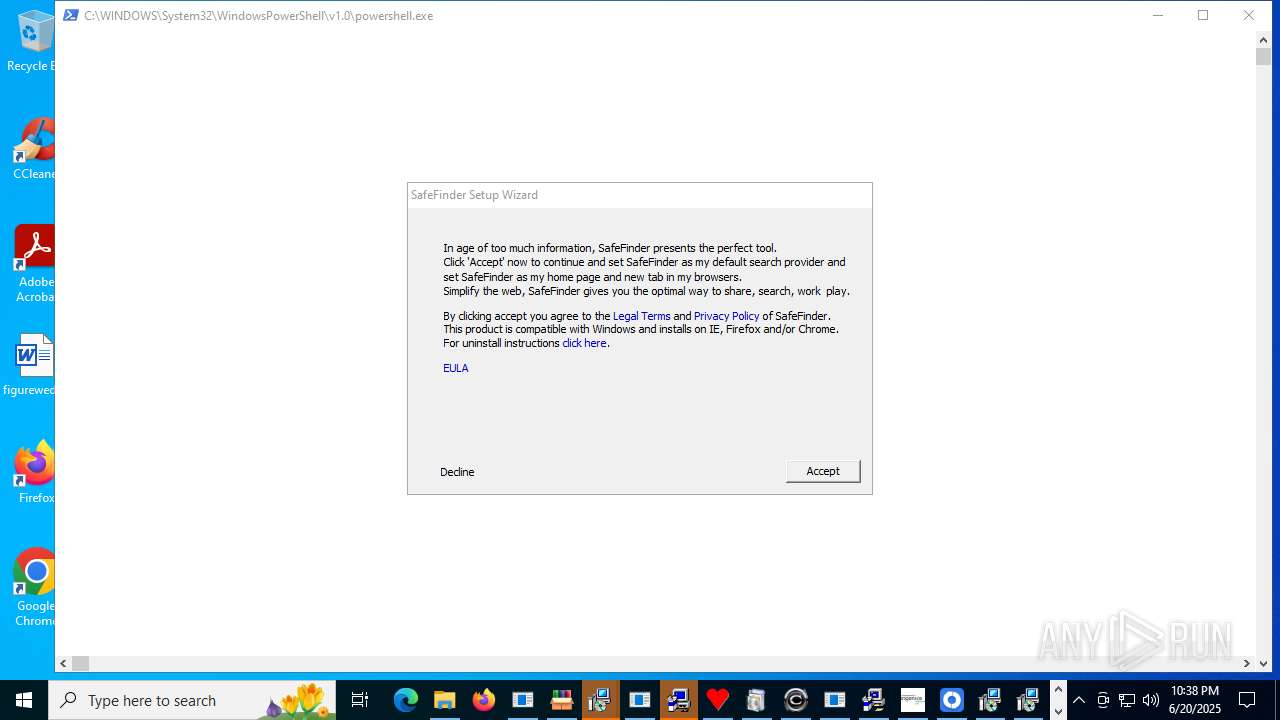Image resolution: width=1280 pixels, height=720 pixels.
Task: Click the taskbar search box
Action: tap(192, 700)
